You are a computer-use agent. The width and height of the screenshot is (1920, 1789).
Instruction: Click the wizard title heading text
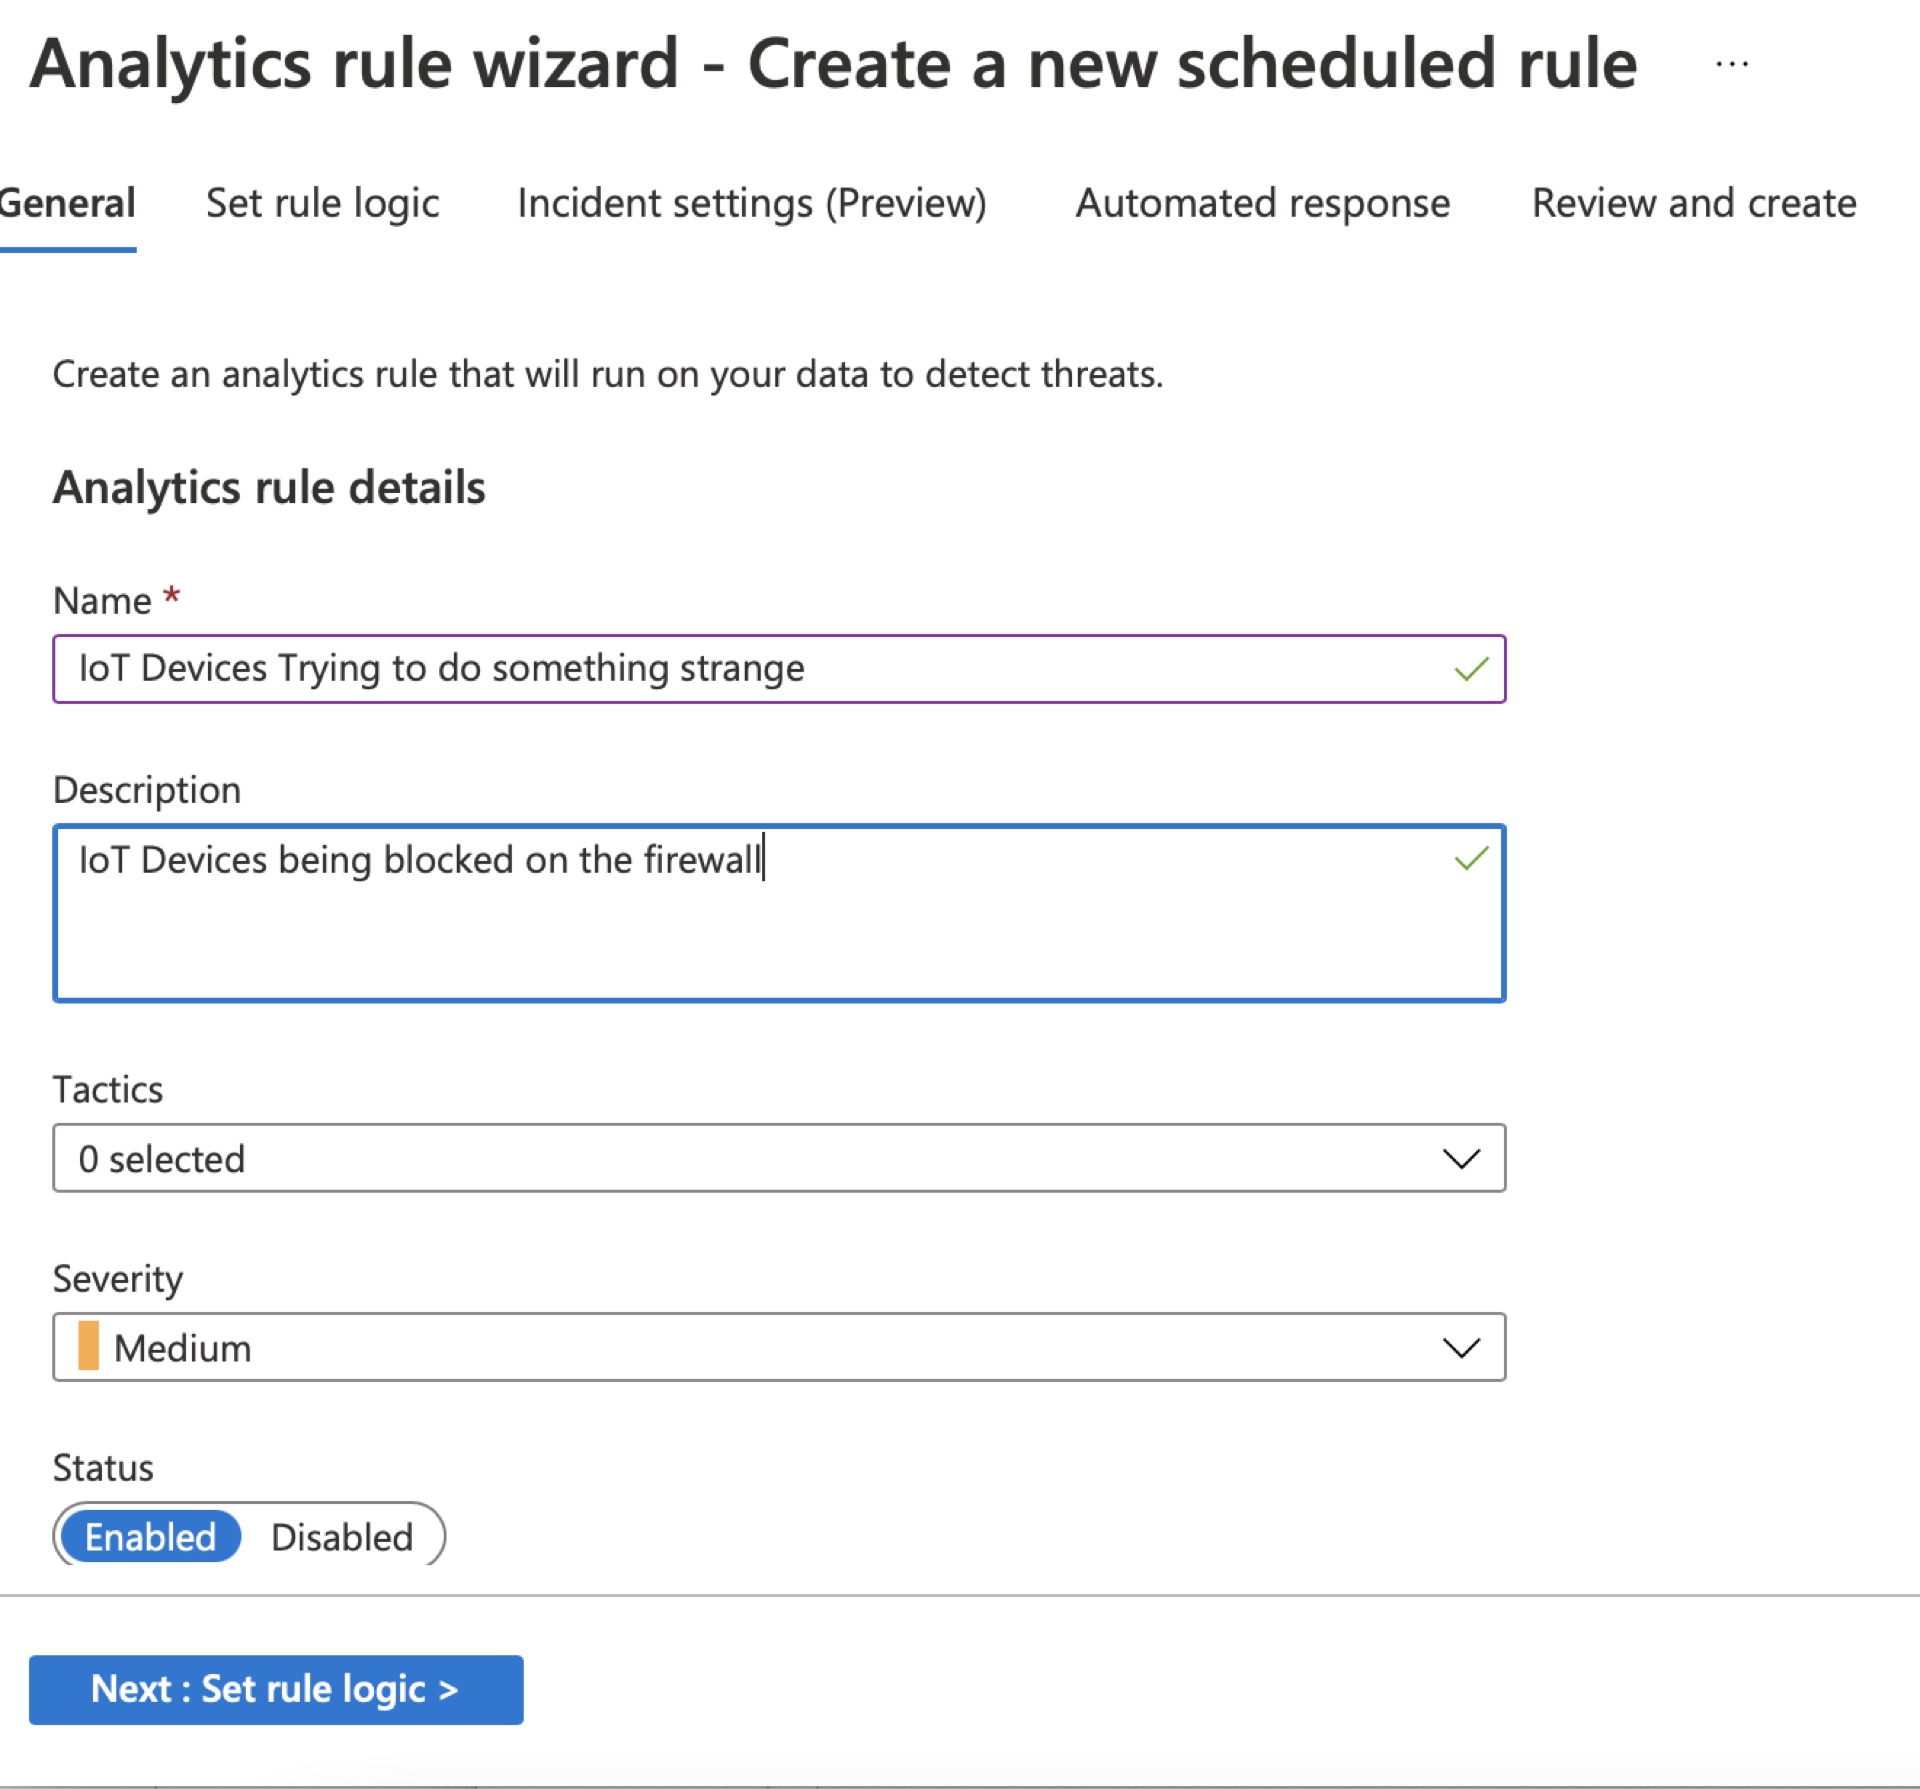pyautogui.click(x=833, y=64)
